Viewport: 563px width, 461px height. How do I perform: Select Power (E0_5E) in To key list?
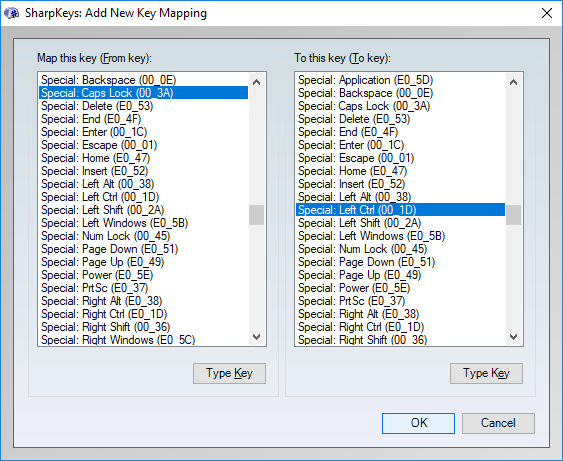coord(400,288)
